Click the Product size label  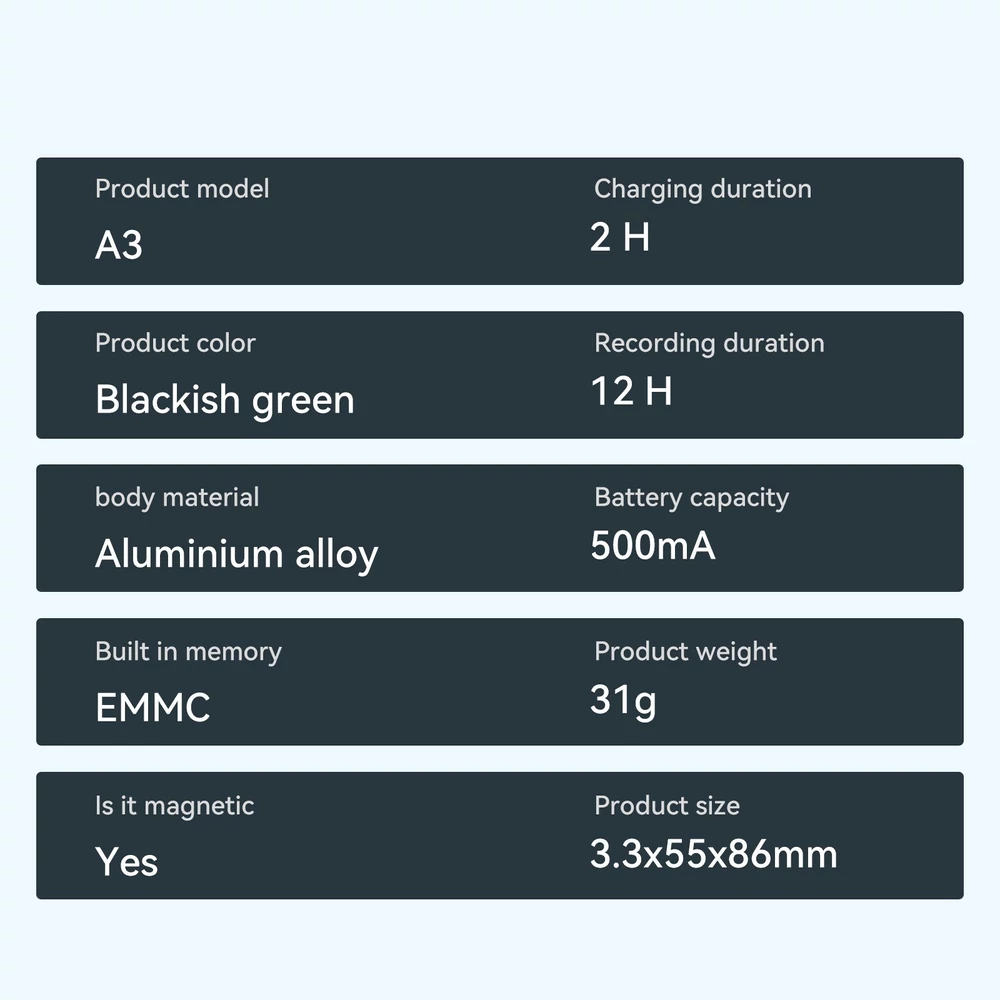click(667, 805)
